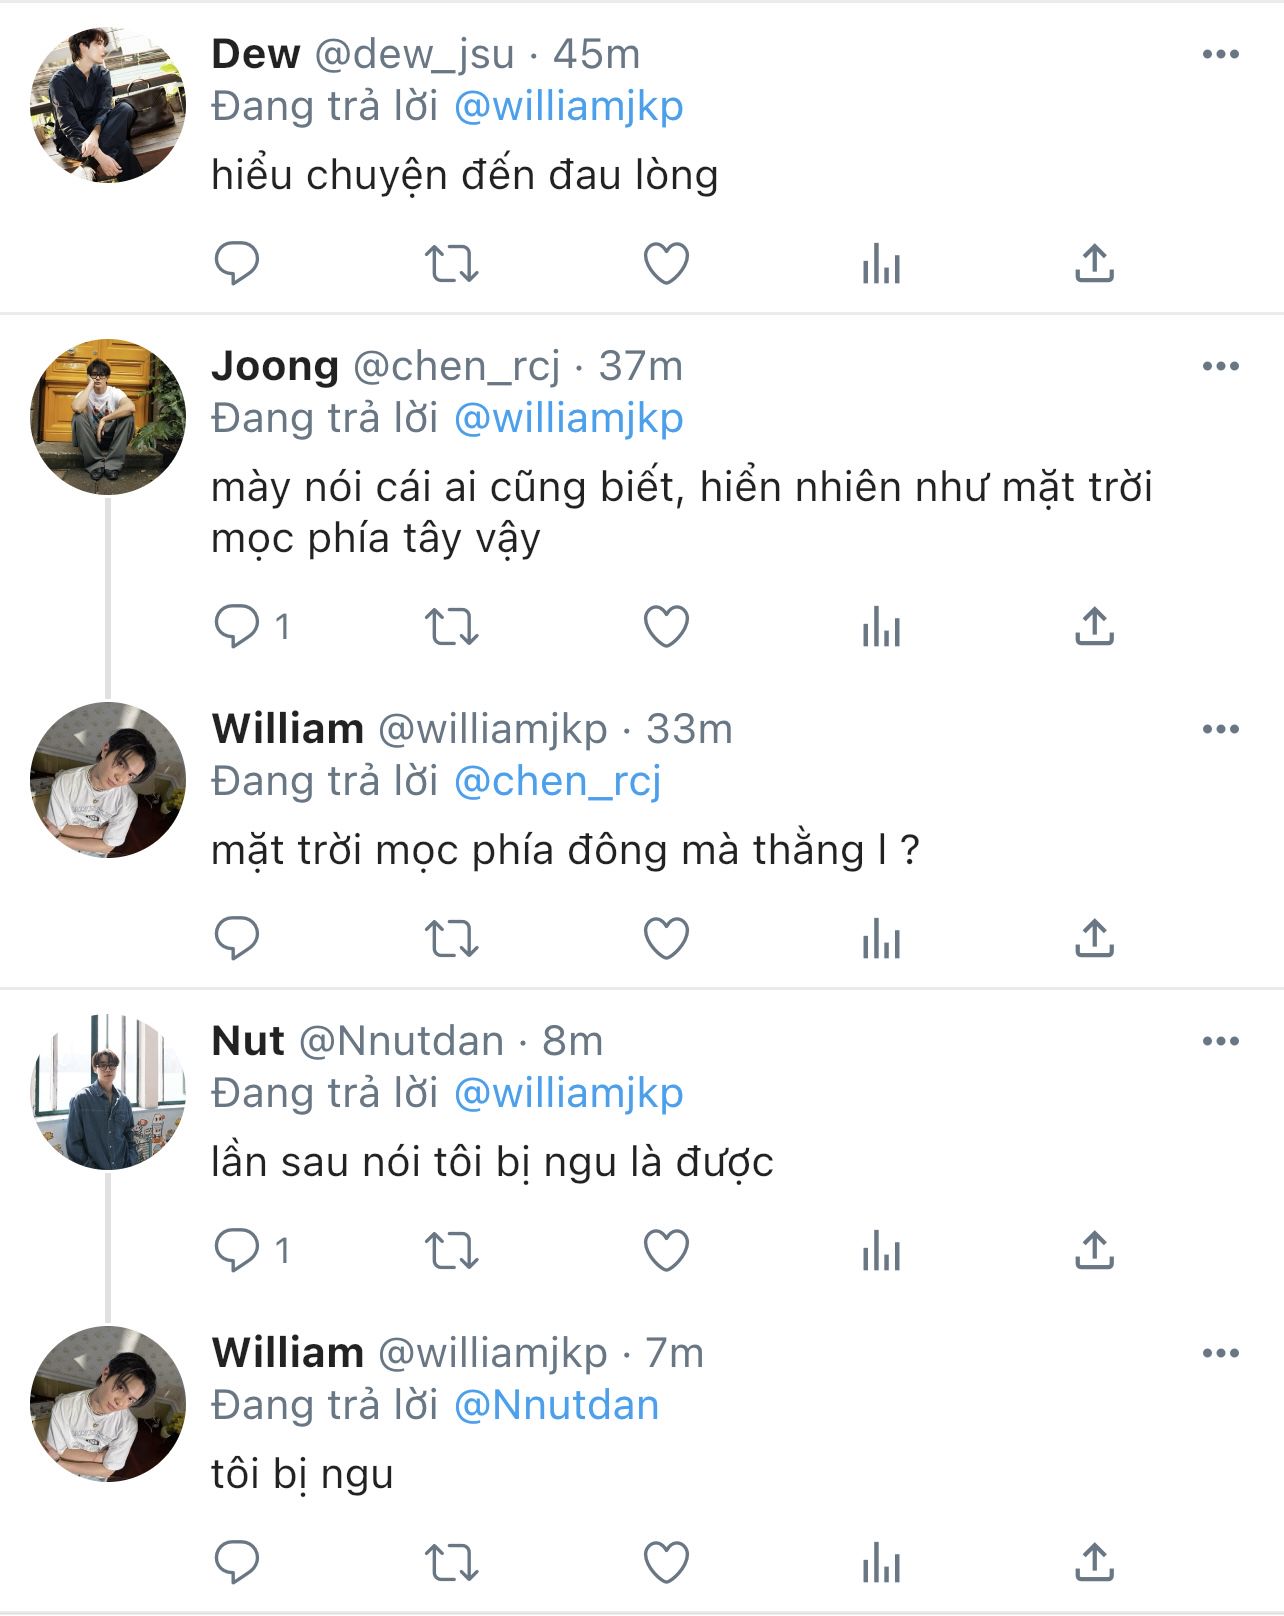Reply to Dew's tweet
The image size is (1284, 1616).
point(237,264)
